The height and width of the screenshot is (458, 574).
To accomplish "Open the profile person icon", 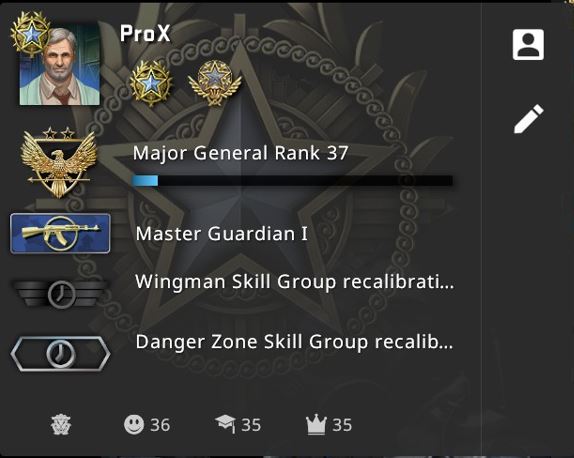I will [x=528, y=44].
